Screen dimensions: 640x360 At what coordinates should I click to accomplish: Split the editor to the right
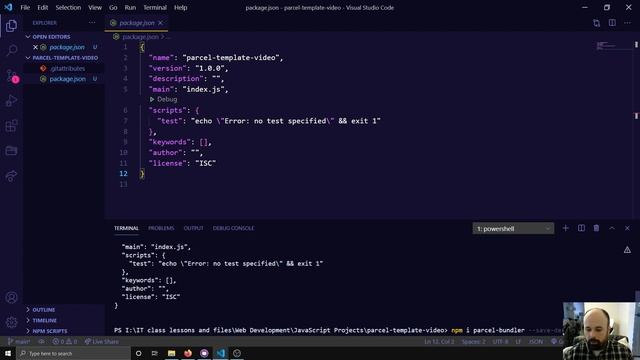pos(612,23)
